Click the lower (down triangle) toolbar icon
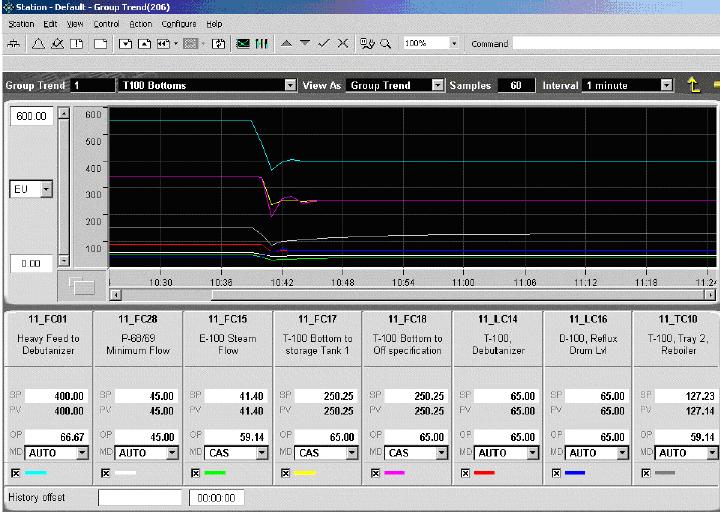This screenshot has width=720, height=512. 304,44
